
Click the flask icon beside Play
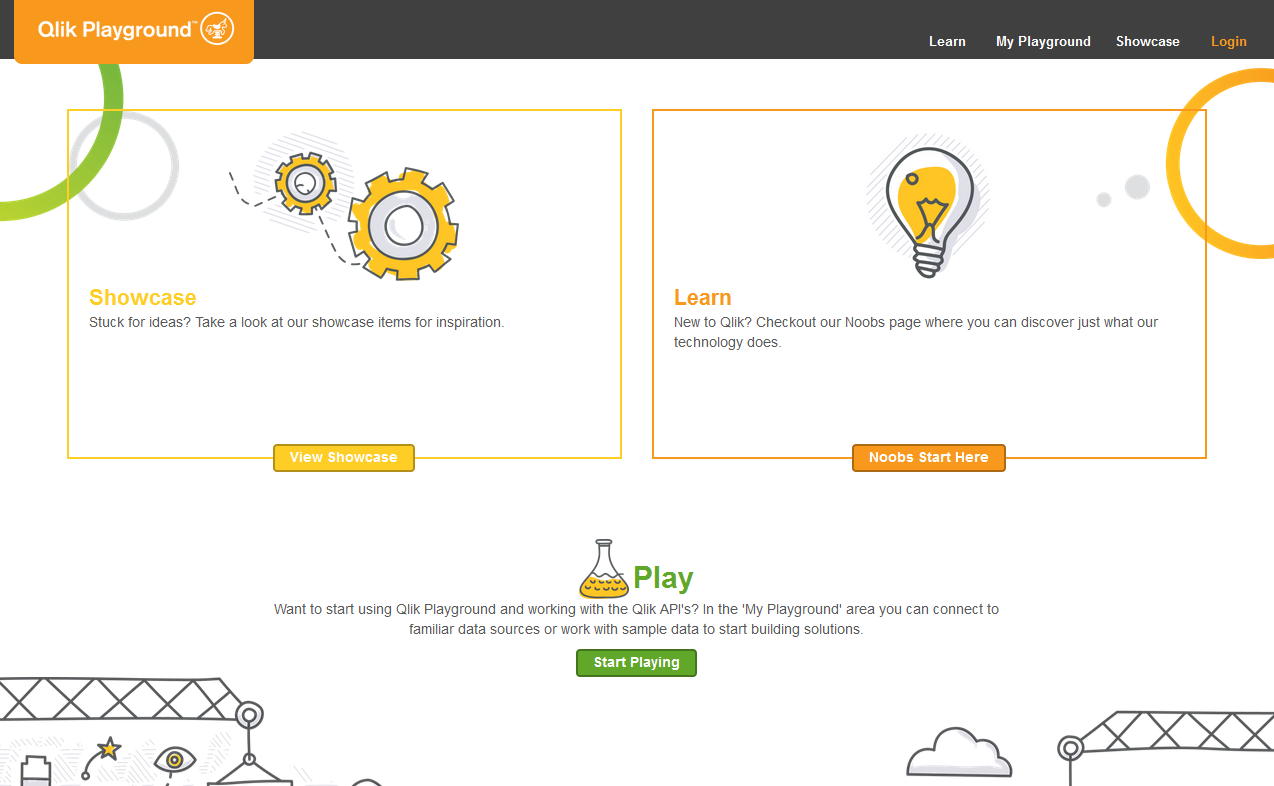(604, 570)
